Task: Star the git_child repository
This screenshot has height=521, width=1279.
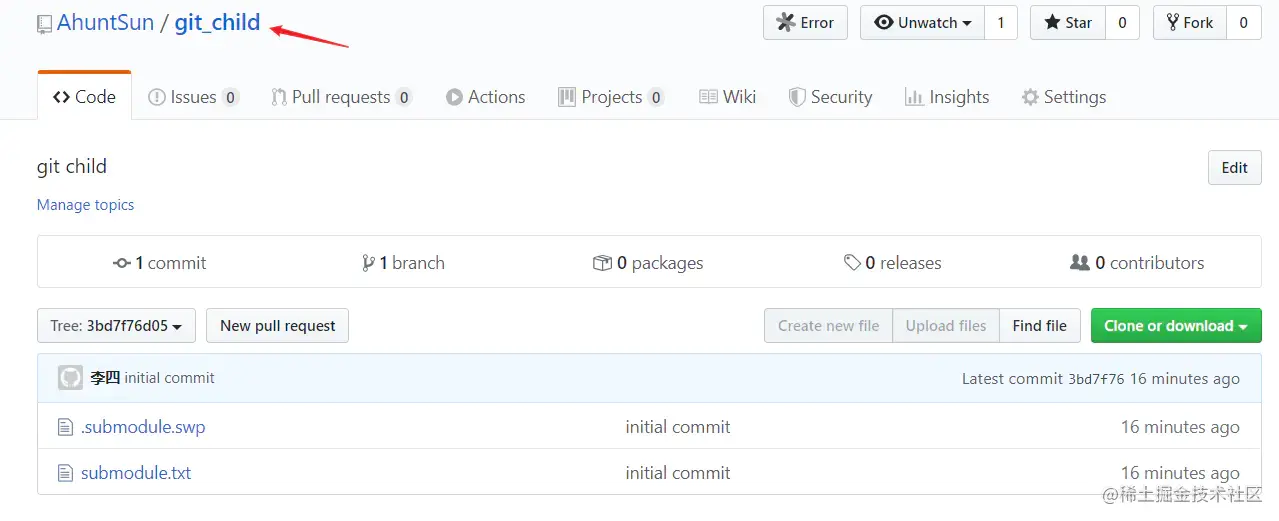Action: (x=1068, y=23)
